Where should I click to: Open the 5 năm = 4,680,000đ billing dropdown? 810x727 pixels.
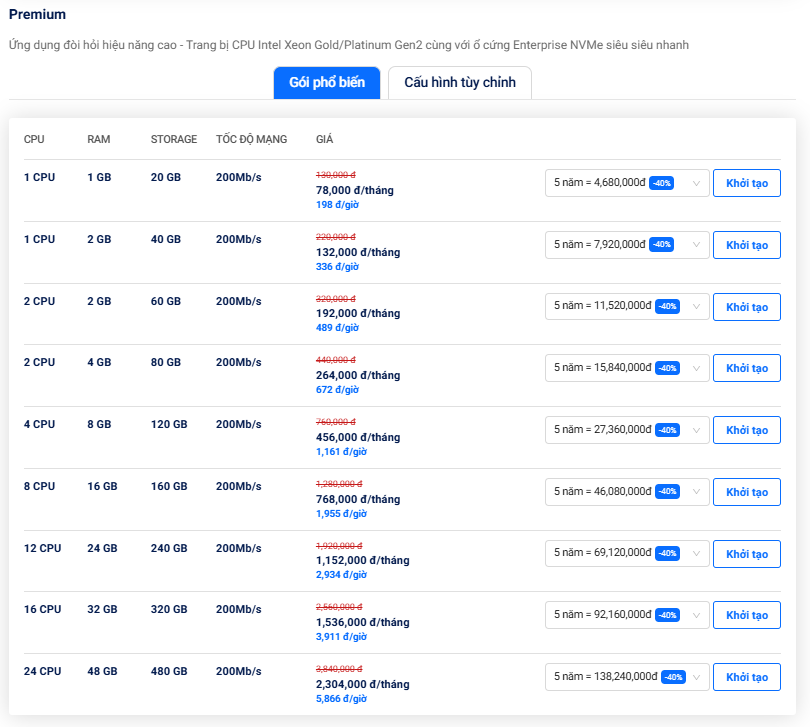[627, 183]
